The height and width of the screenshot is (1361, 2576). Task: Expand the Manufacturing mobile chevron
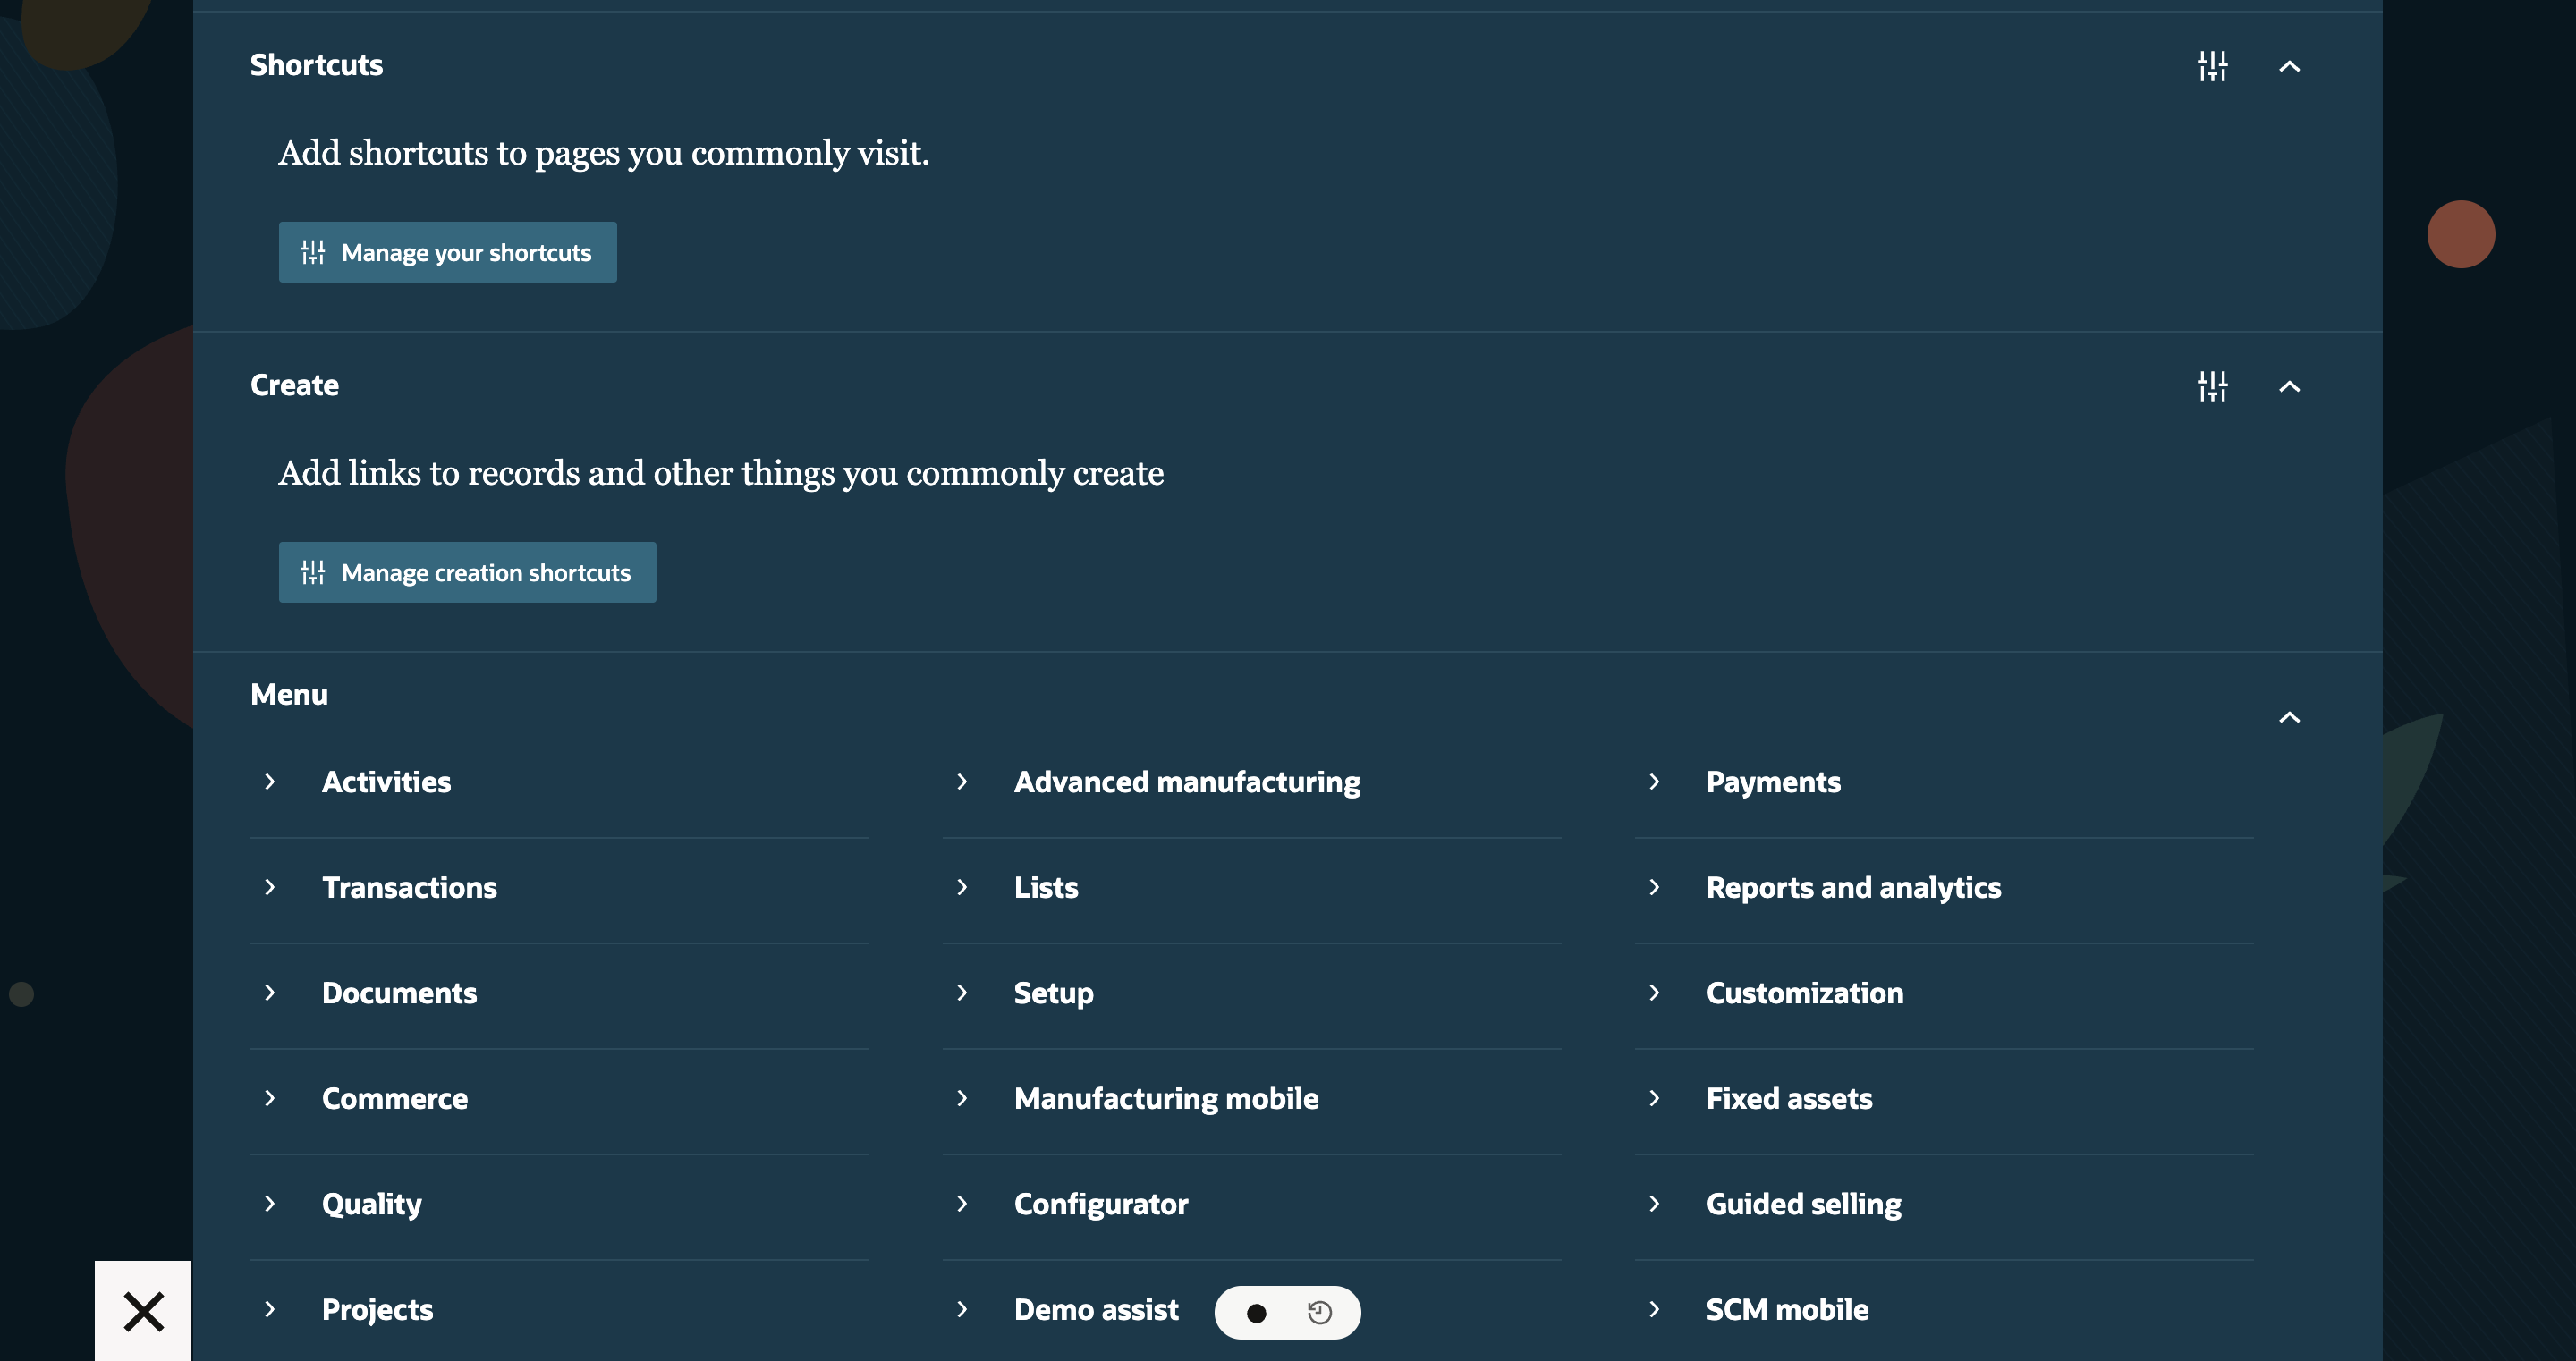tap(961, 1098)
